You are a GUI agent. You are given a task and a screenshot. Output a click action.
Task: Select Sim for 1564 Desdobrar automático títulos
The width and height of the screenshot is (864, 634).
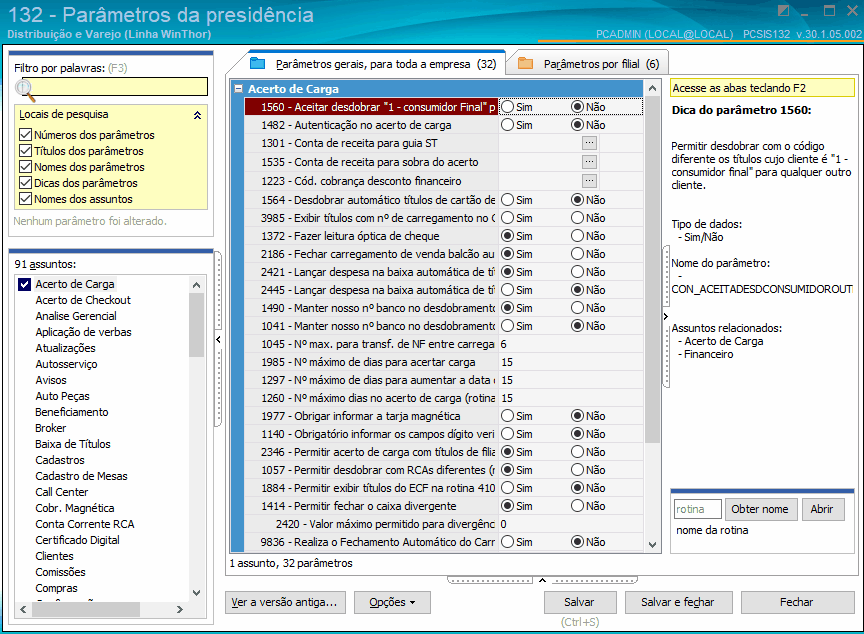tap(507, 200)
